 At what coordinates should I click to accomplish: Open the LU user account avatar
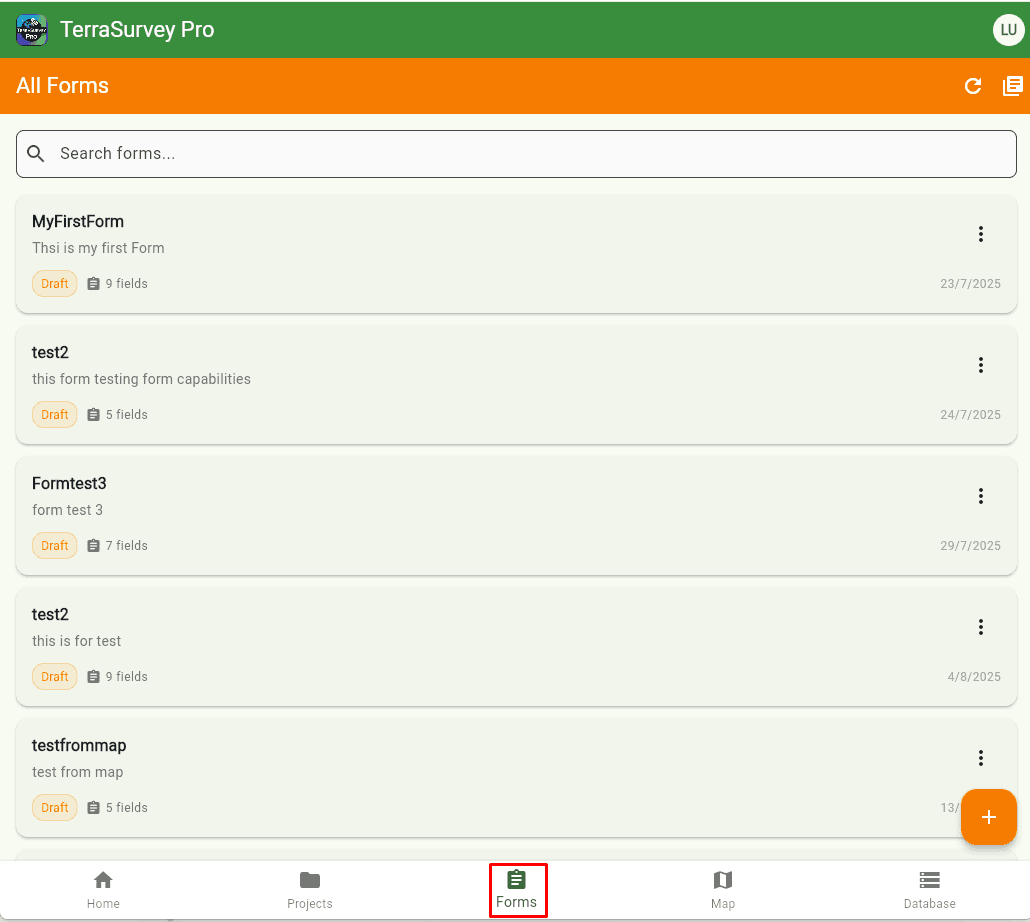[x=1008, y=29]
